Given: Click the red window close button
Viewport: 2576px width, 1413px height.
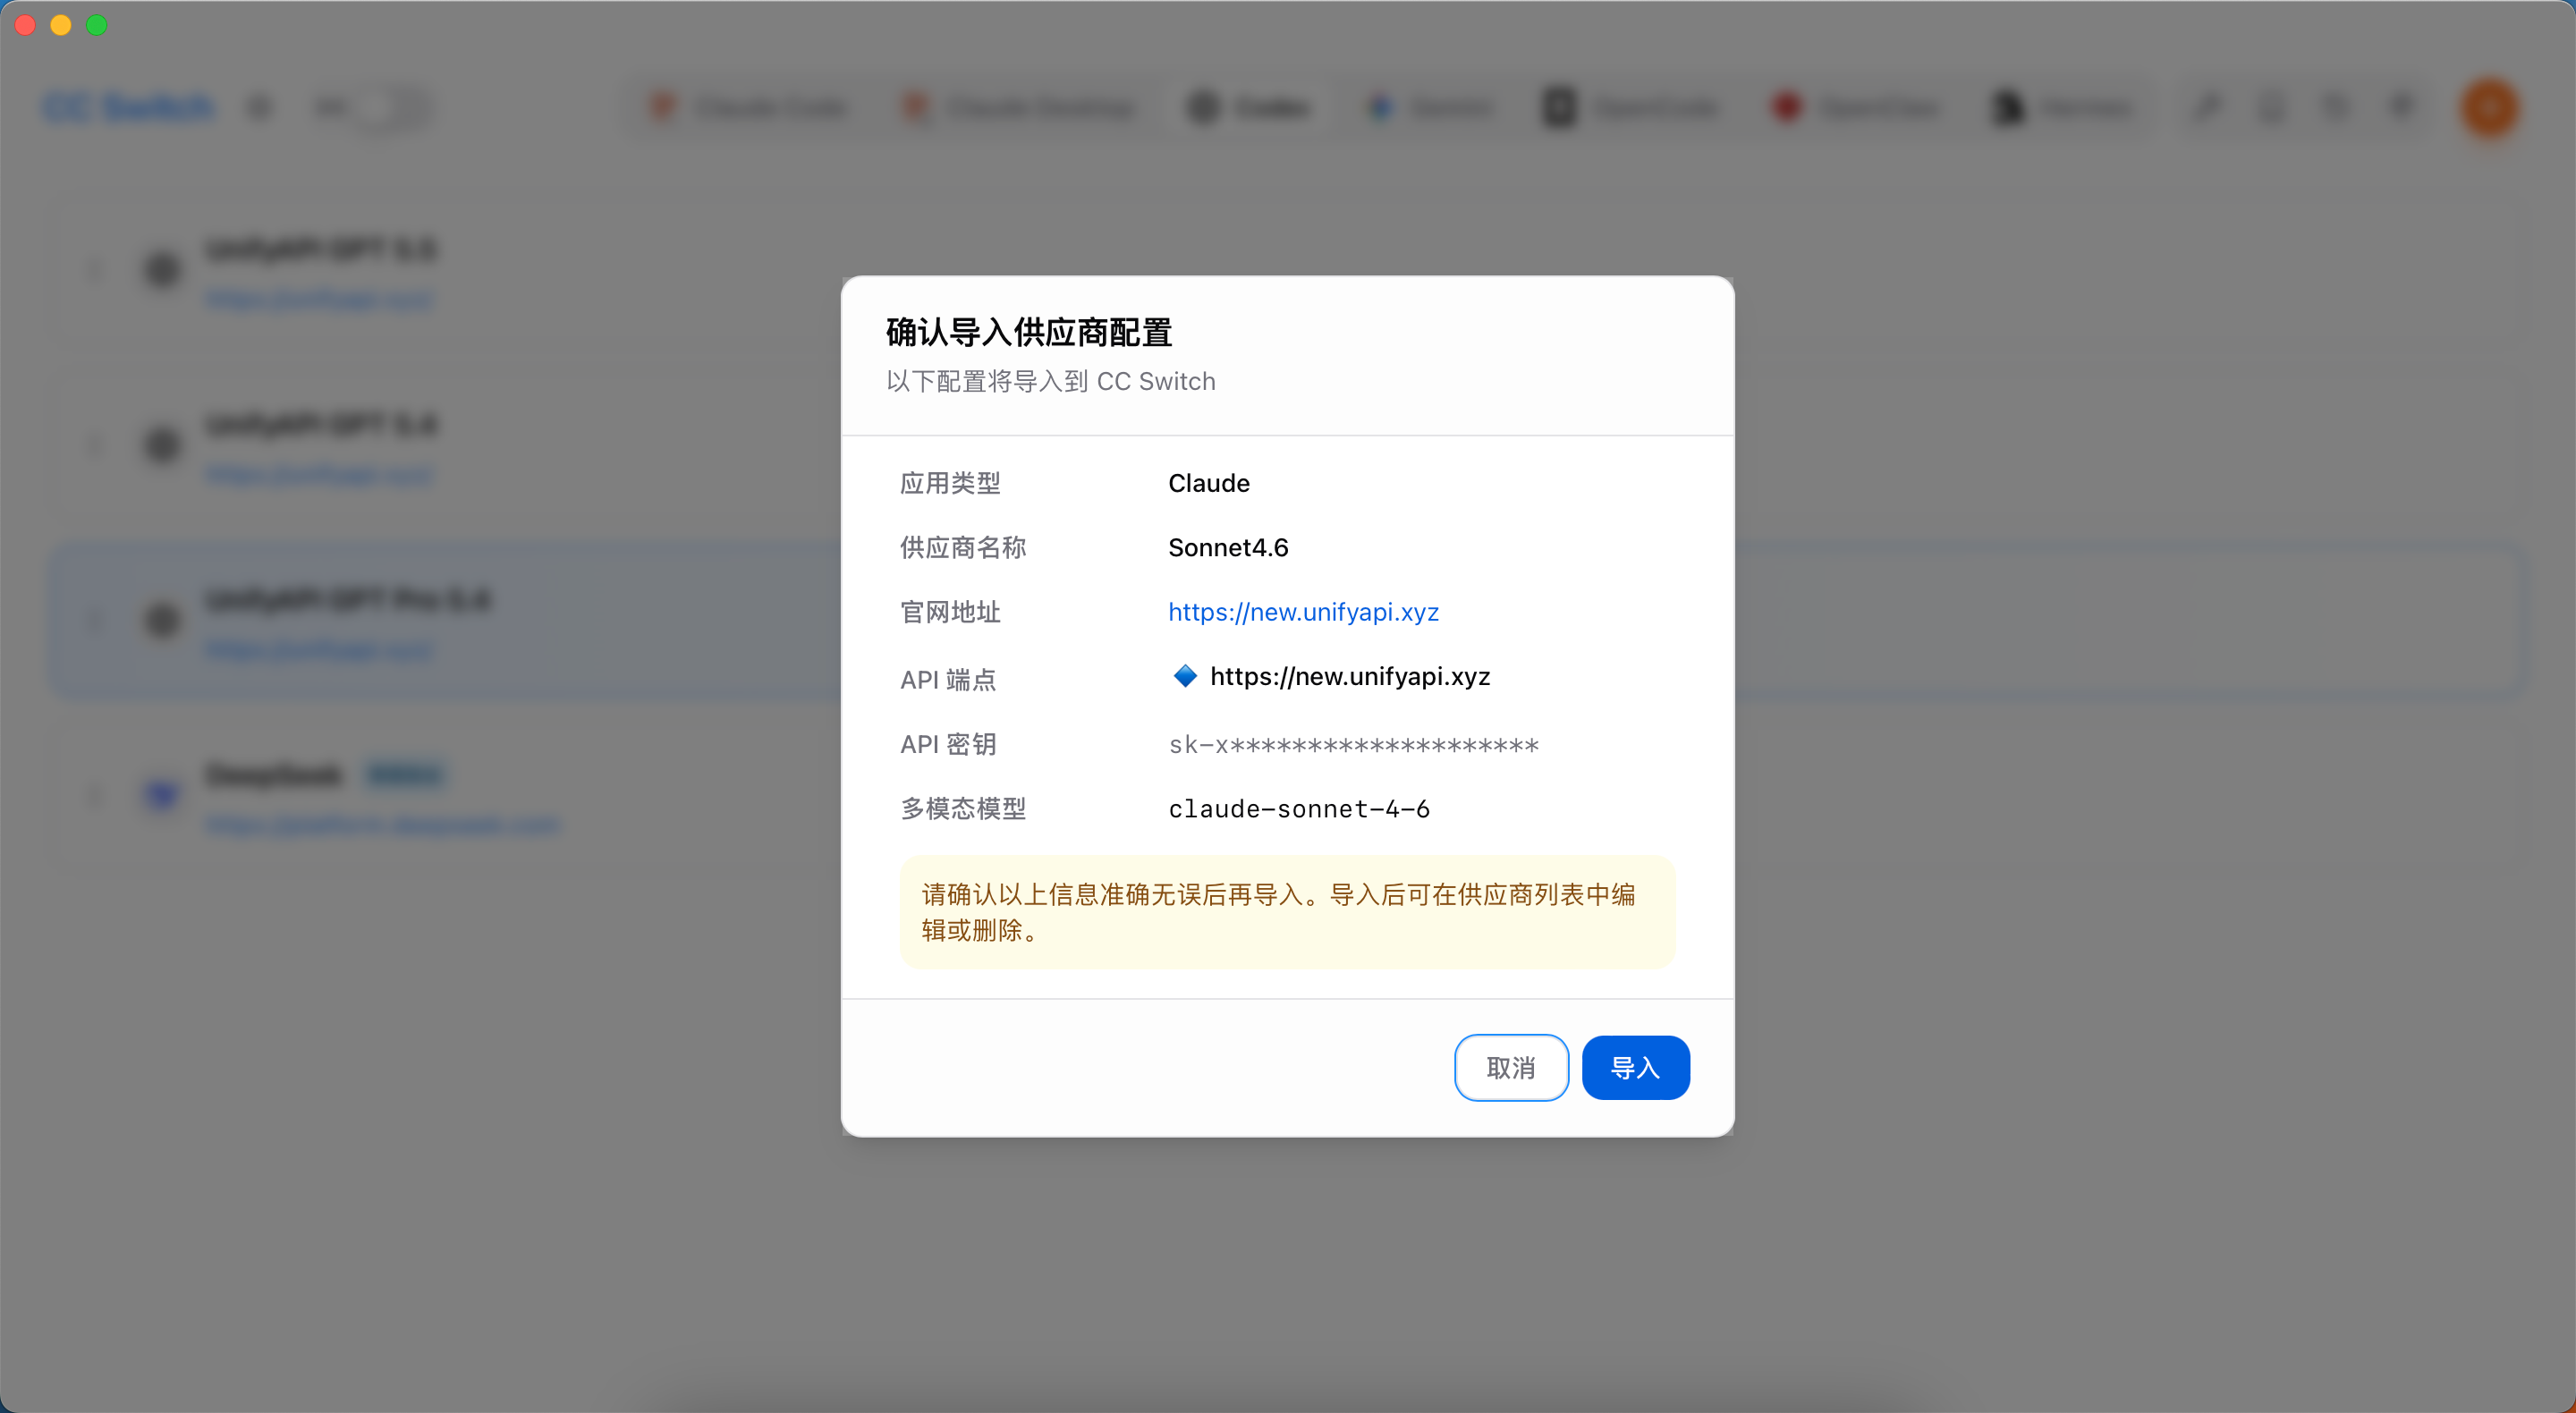Looking at the screenshot, I should tap(25, 25).
